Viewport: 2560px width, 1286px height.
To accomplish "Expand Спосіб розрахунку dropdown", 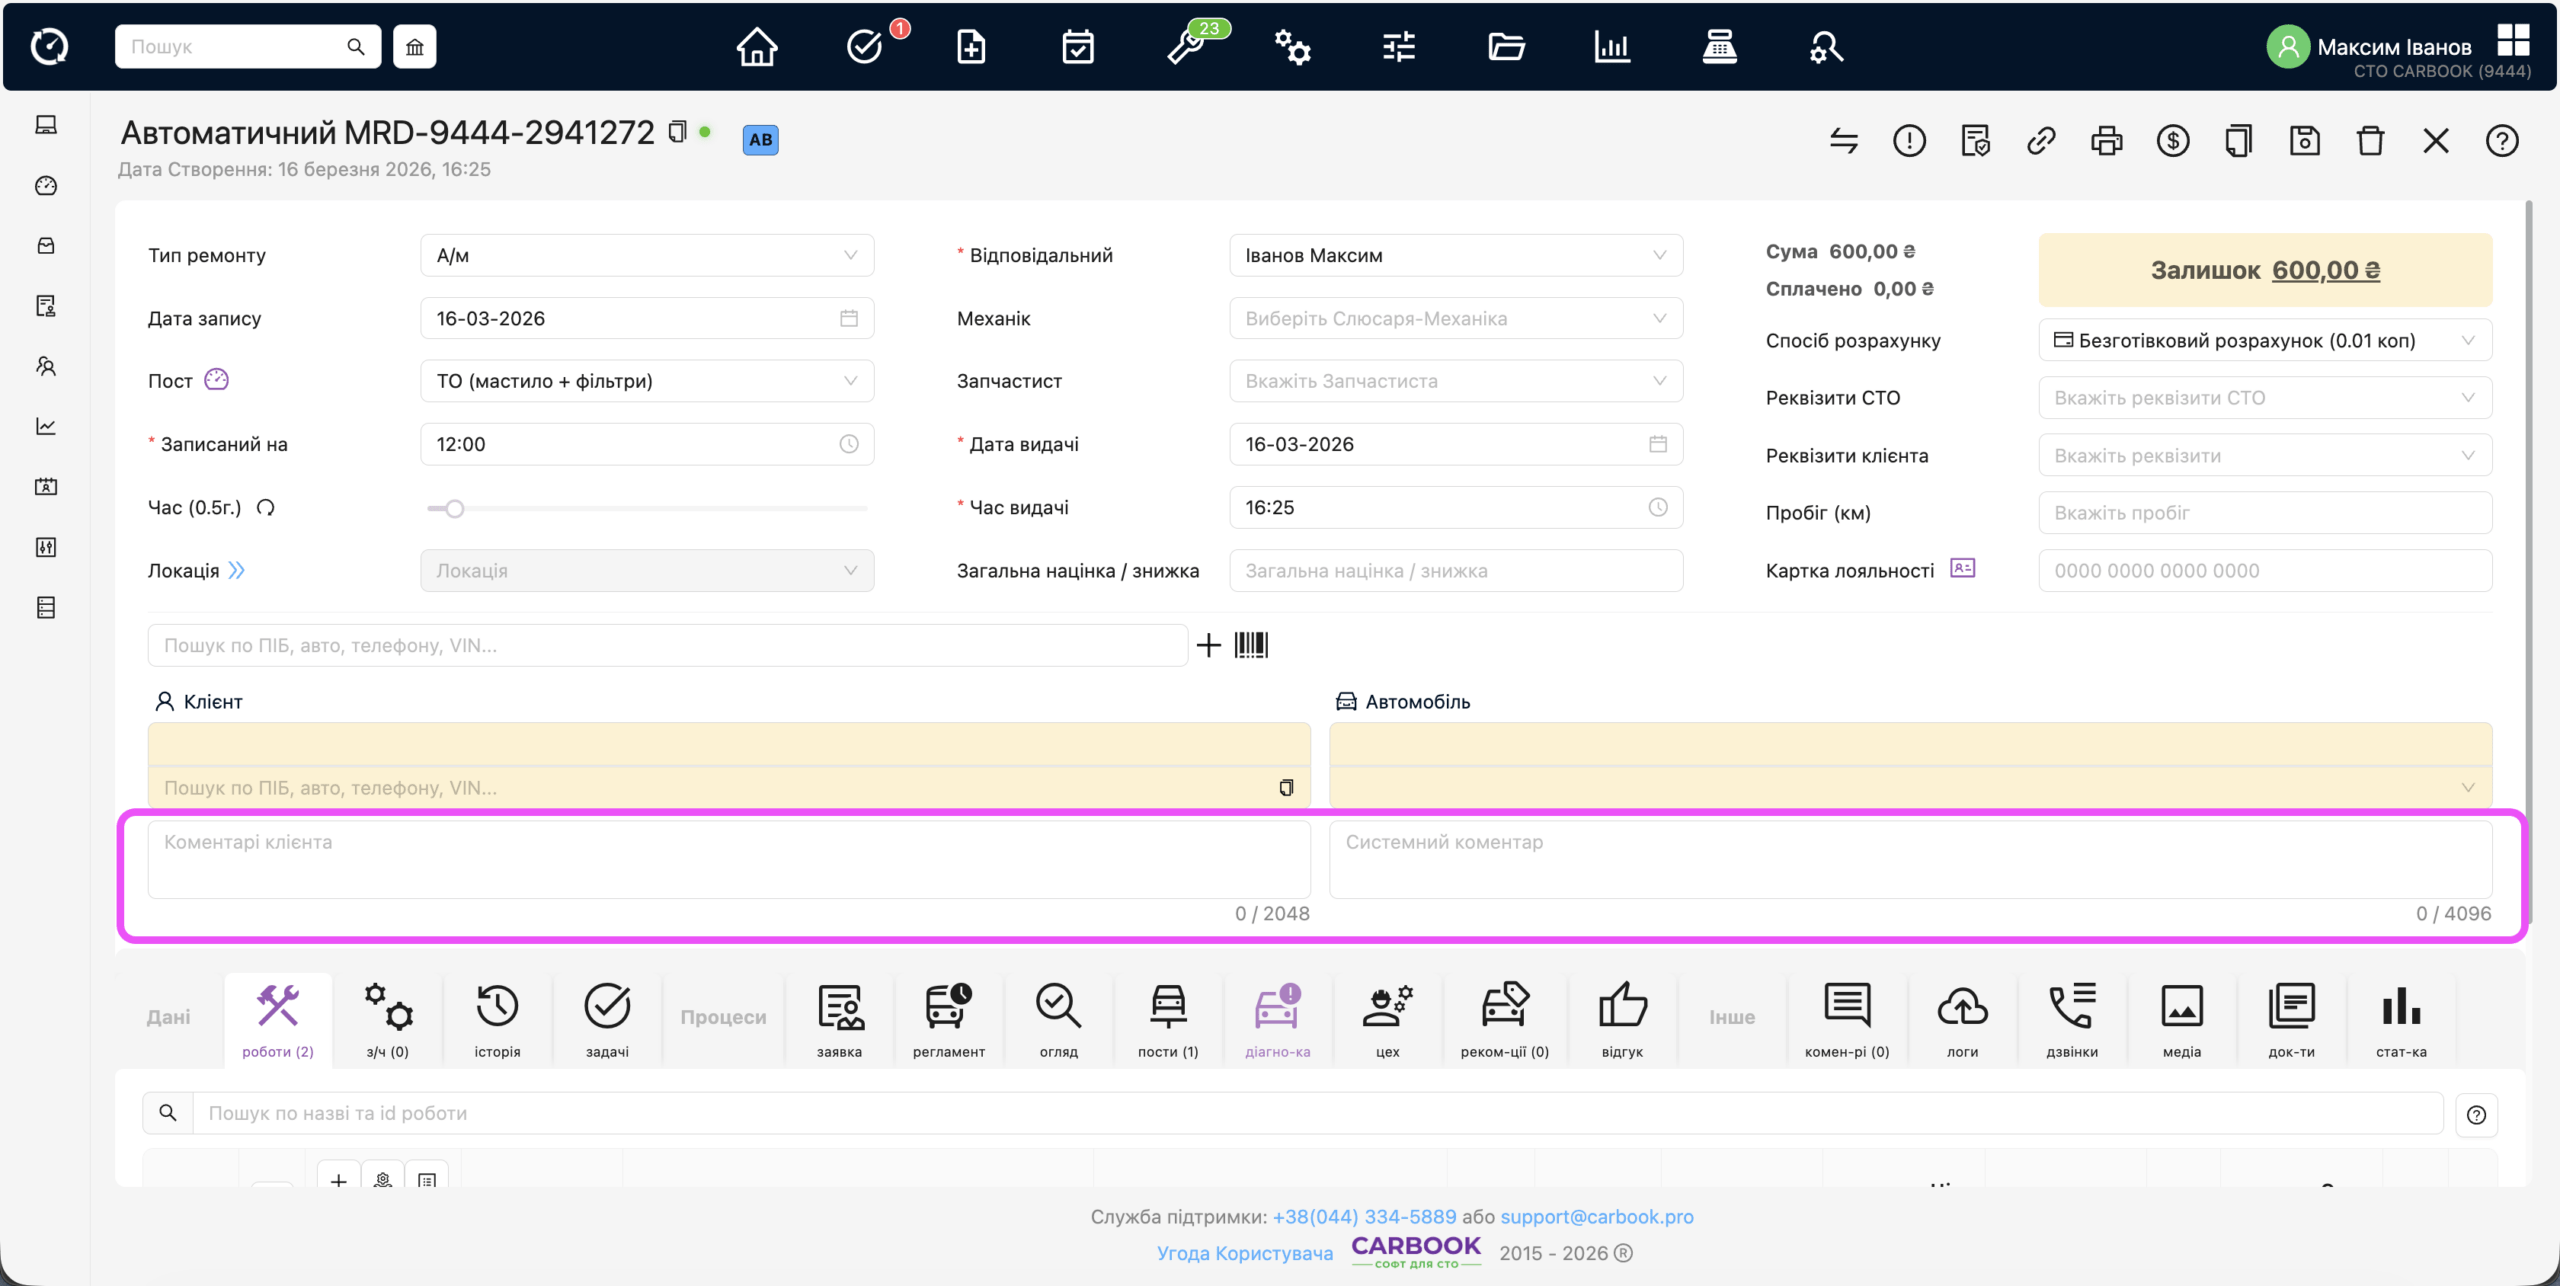I will pyautogui.click(x=2264, y=341).
